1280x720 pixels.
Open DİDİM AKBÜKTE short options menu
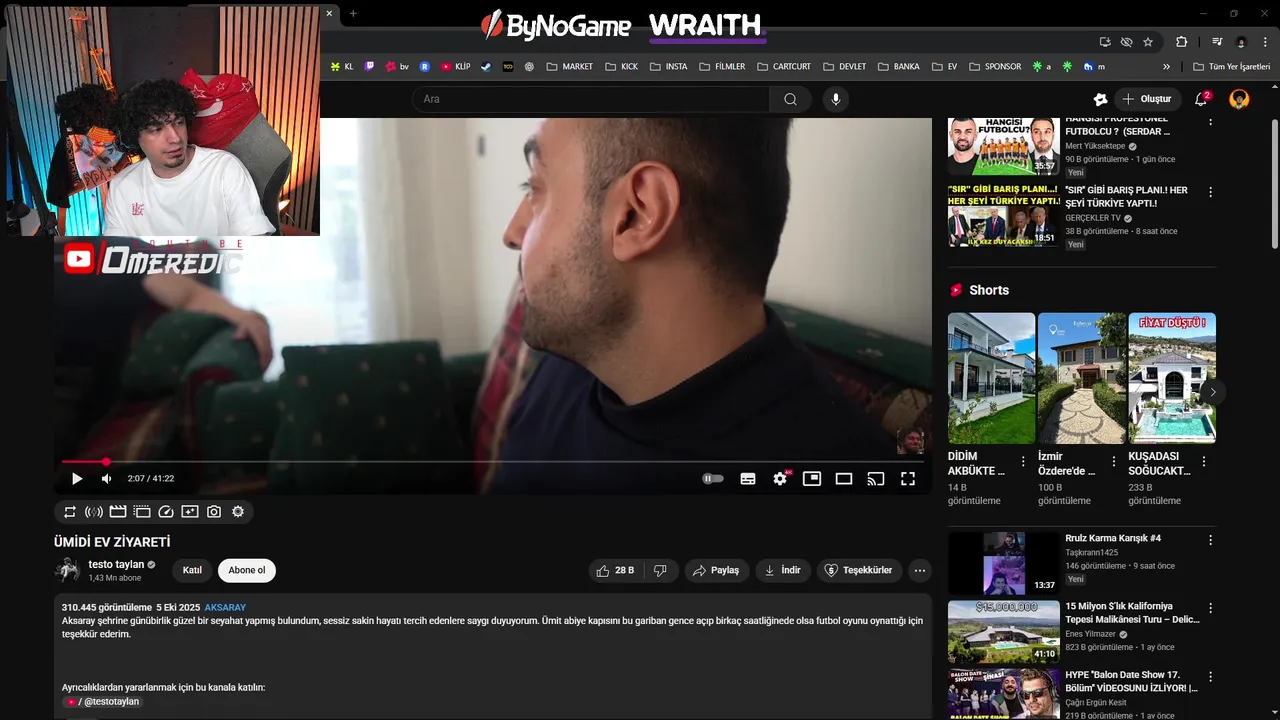coord(1023,462)
